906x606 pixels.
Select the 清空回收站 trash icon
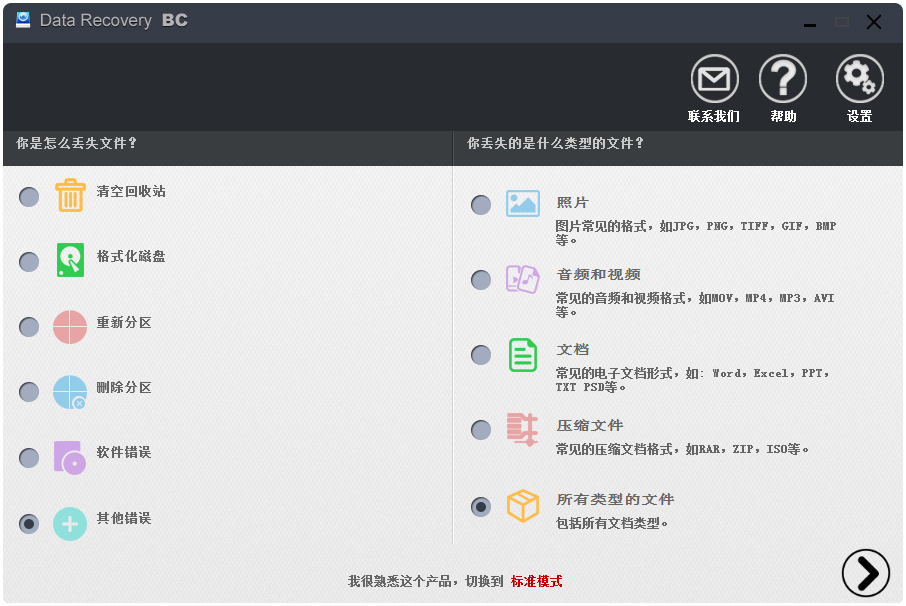pyautogui.click(x=70, y=196)
